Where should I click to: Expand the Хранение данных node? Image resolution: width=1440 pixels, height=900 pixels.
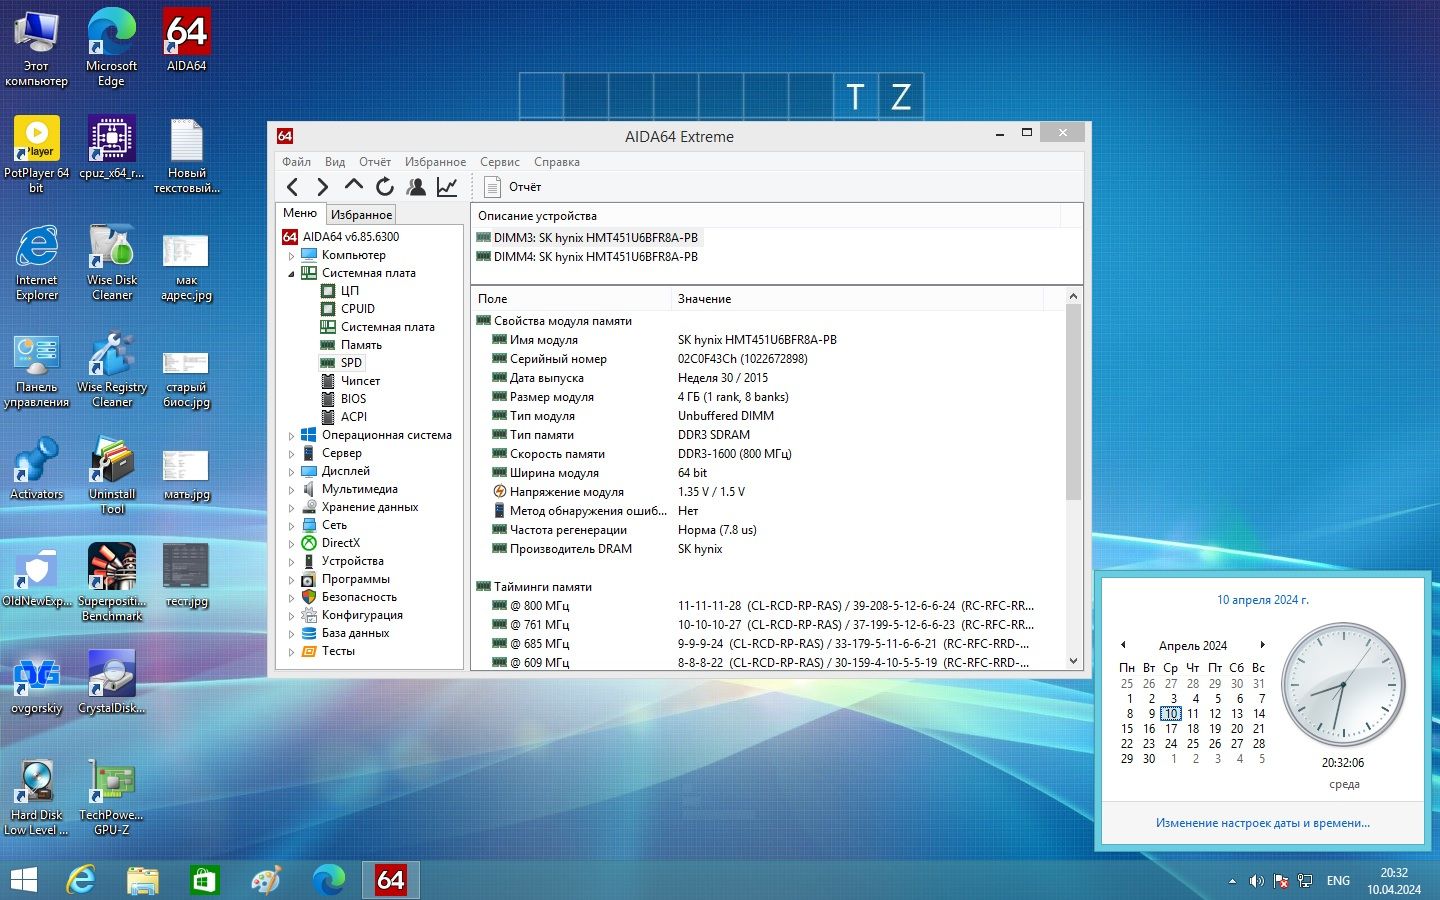point(292,507)
